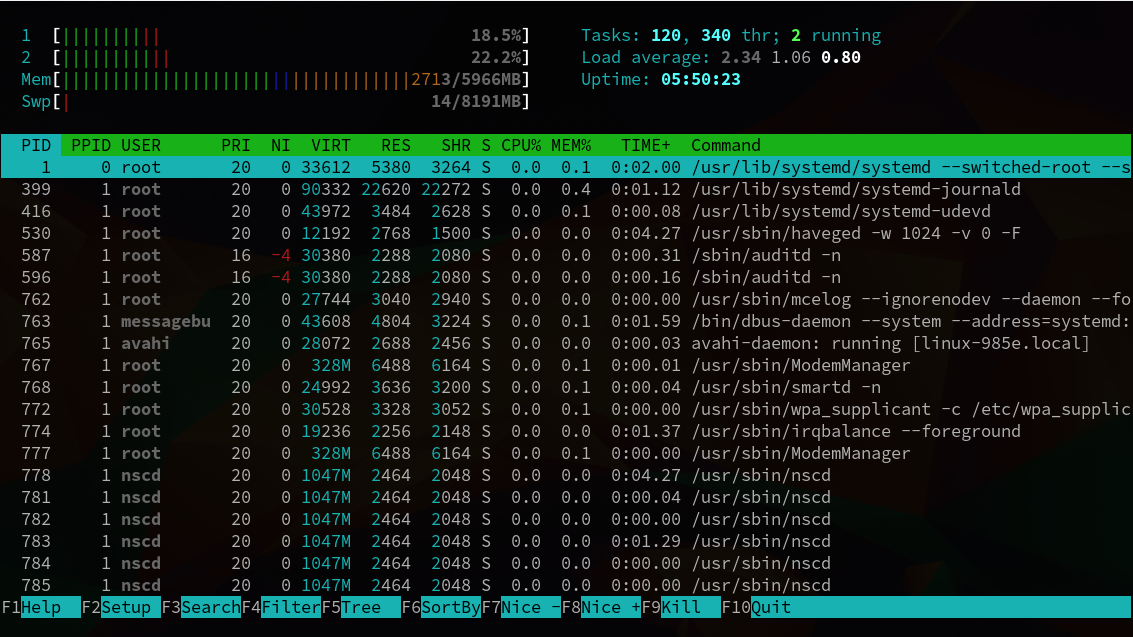Click F9 Kill in function bar

[x=681, y=607]
